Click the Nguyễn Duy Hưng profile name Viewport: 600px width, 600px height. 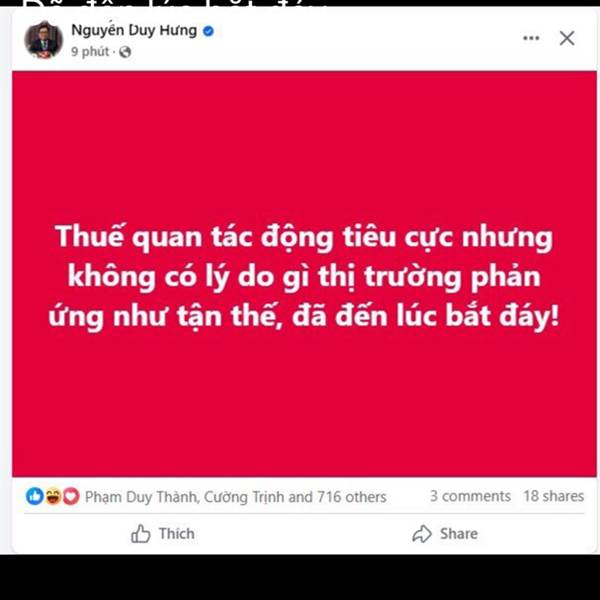point(134,30)
